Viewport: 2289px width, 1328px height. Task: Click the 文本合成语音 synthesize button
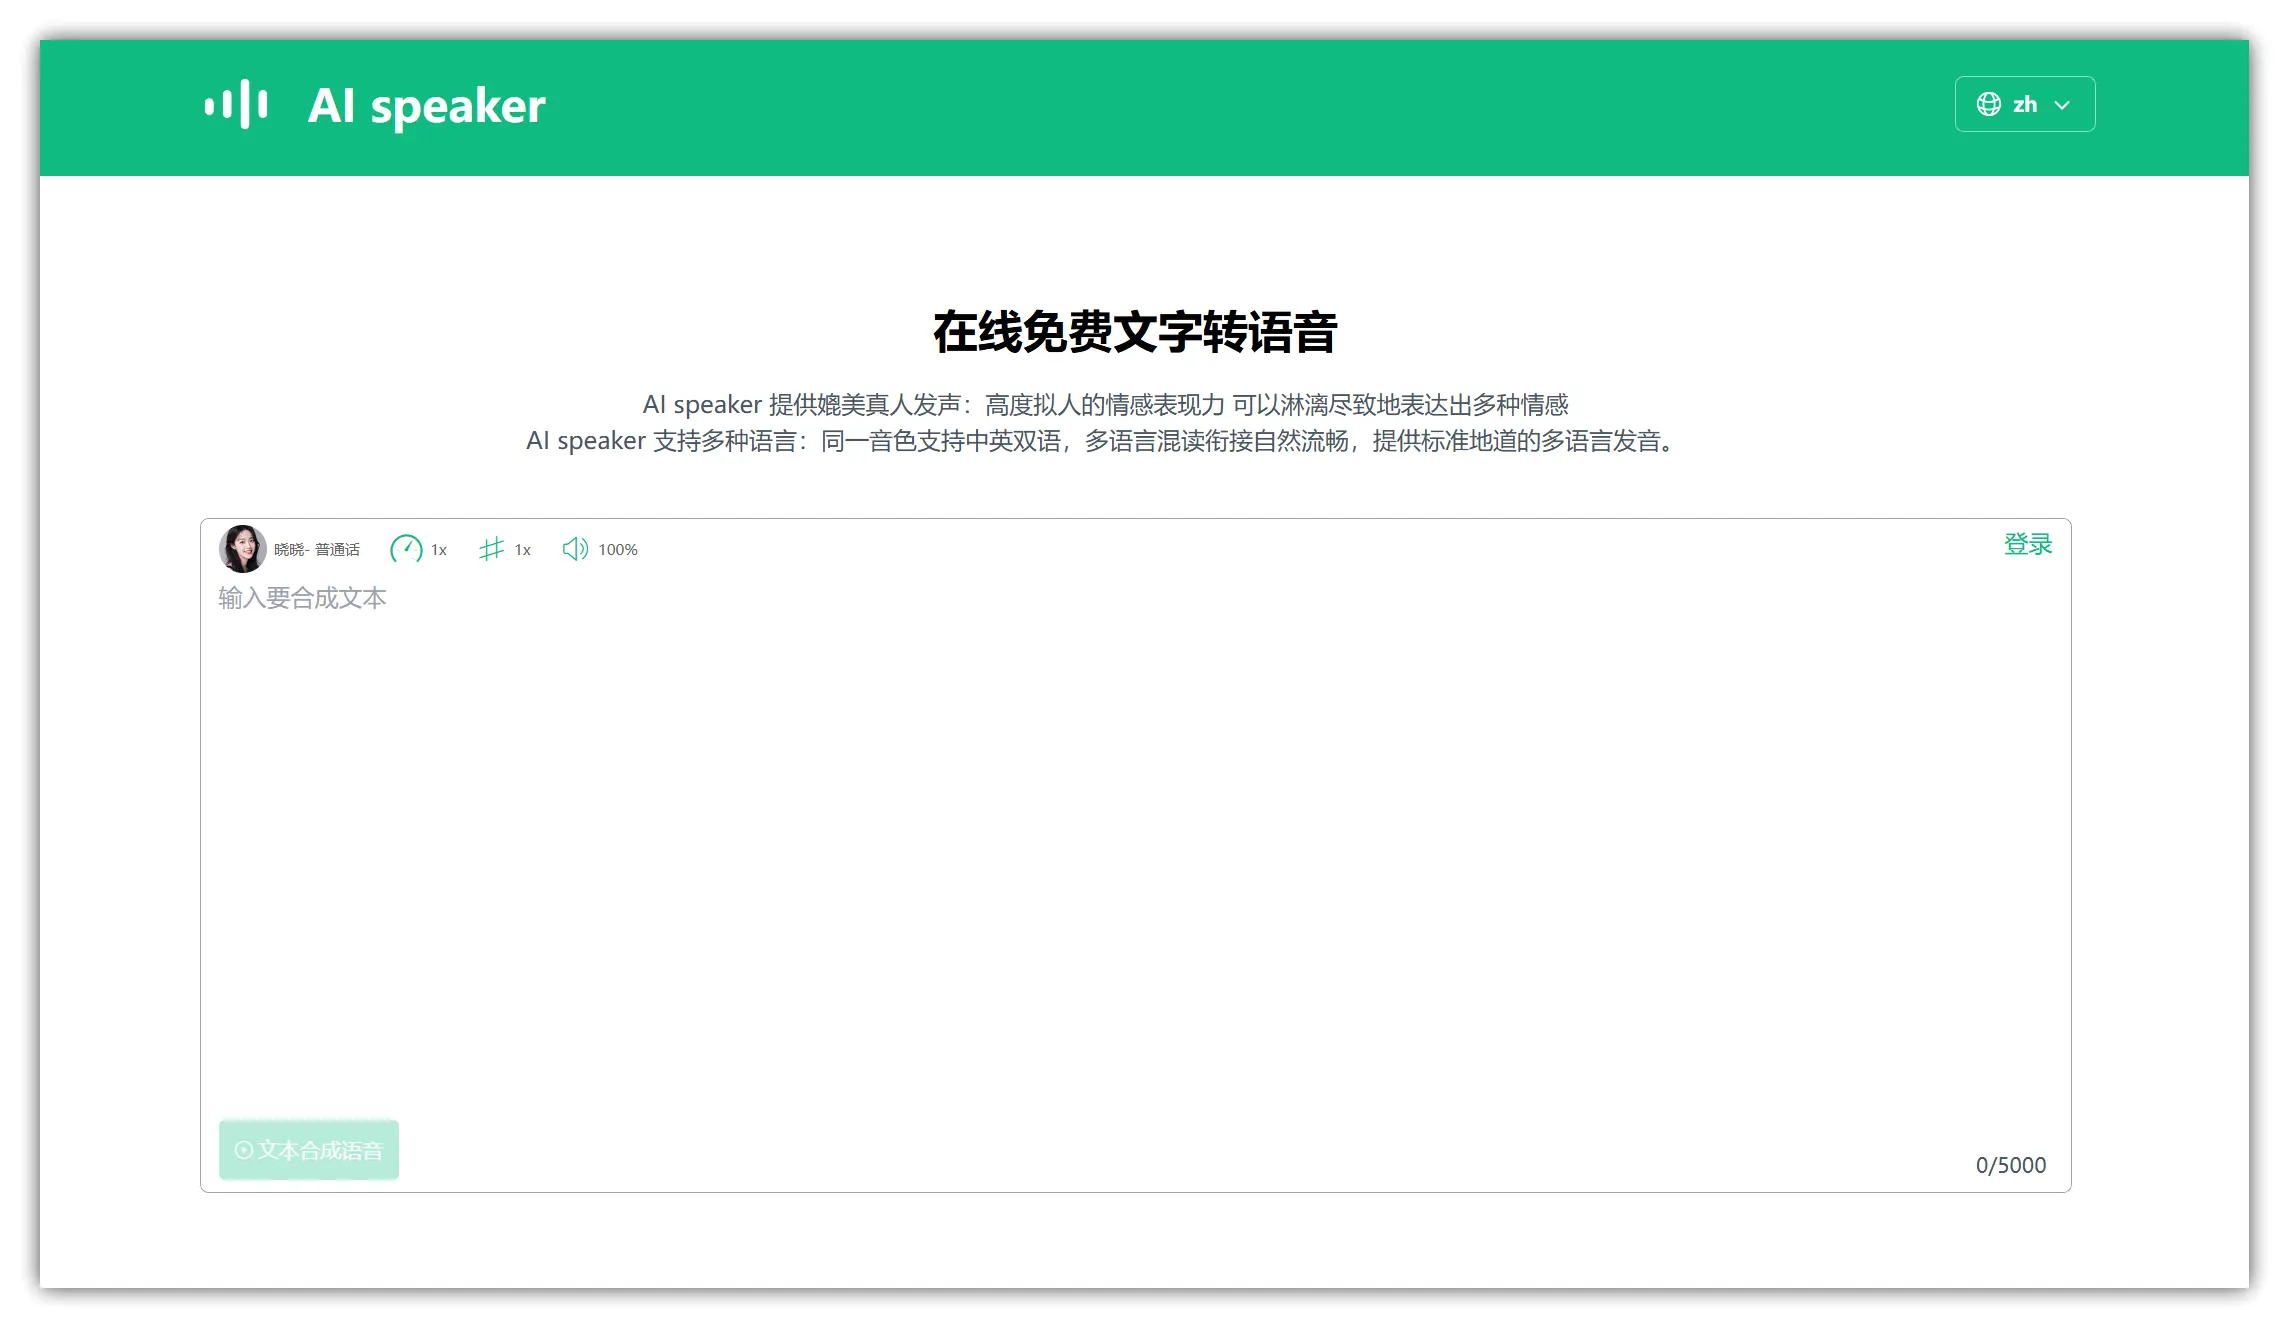309,1150
